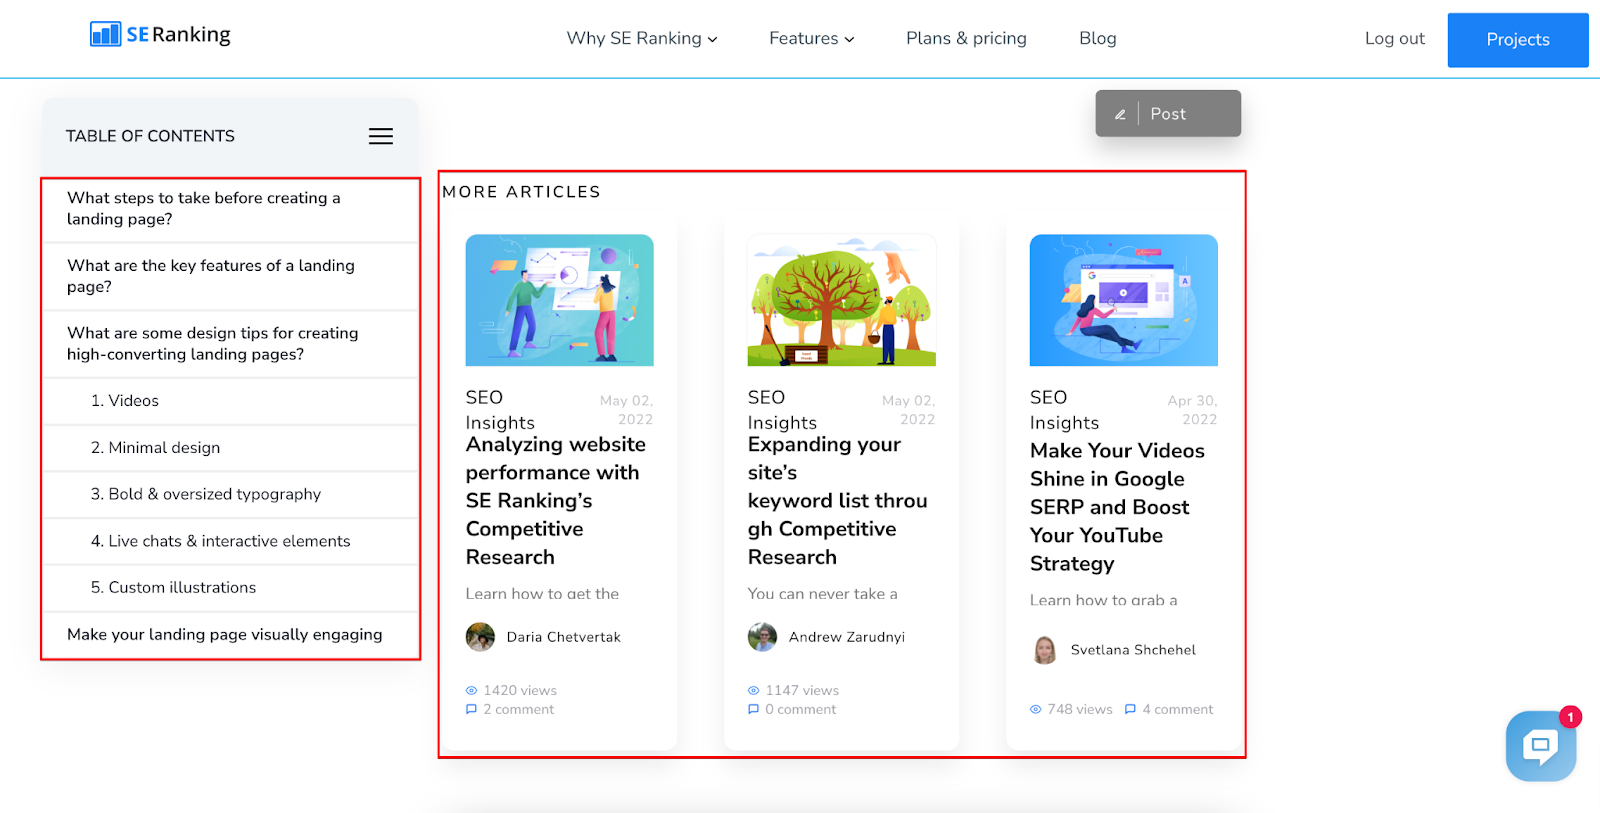Click Svetlana Shchehel's avatar
1600x813 pixels.
tap(1045, 650)
